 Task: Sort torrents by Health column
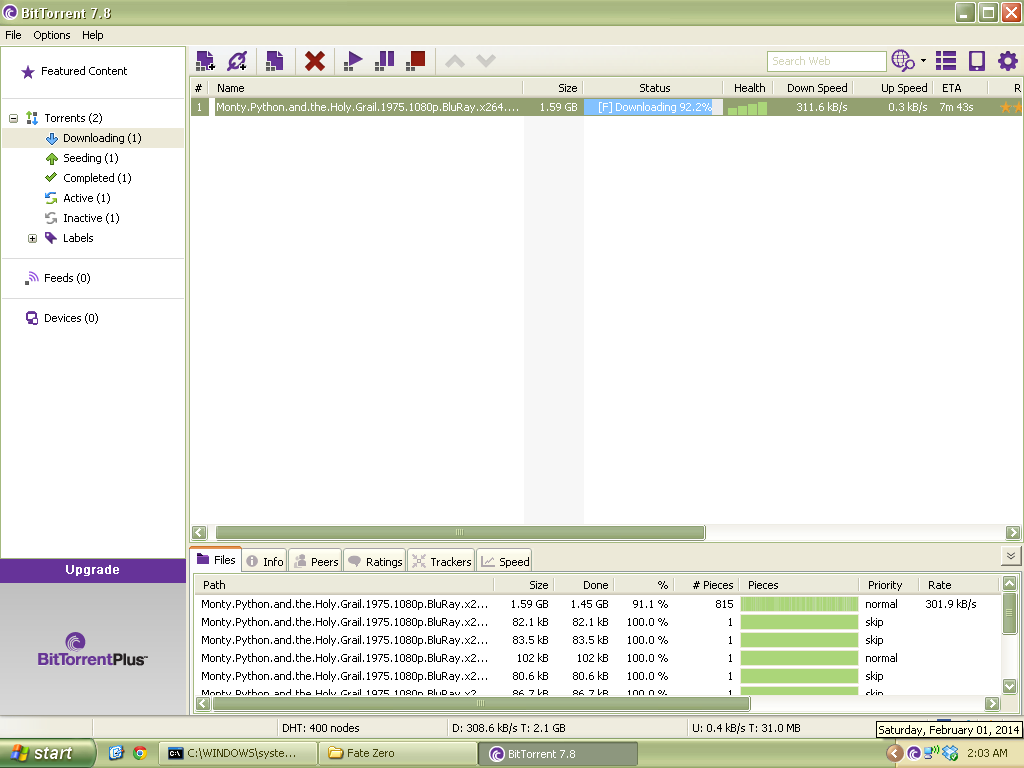point(749,88)
